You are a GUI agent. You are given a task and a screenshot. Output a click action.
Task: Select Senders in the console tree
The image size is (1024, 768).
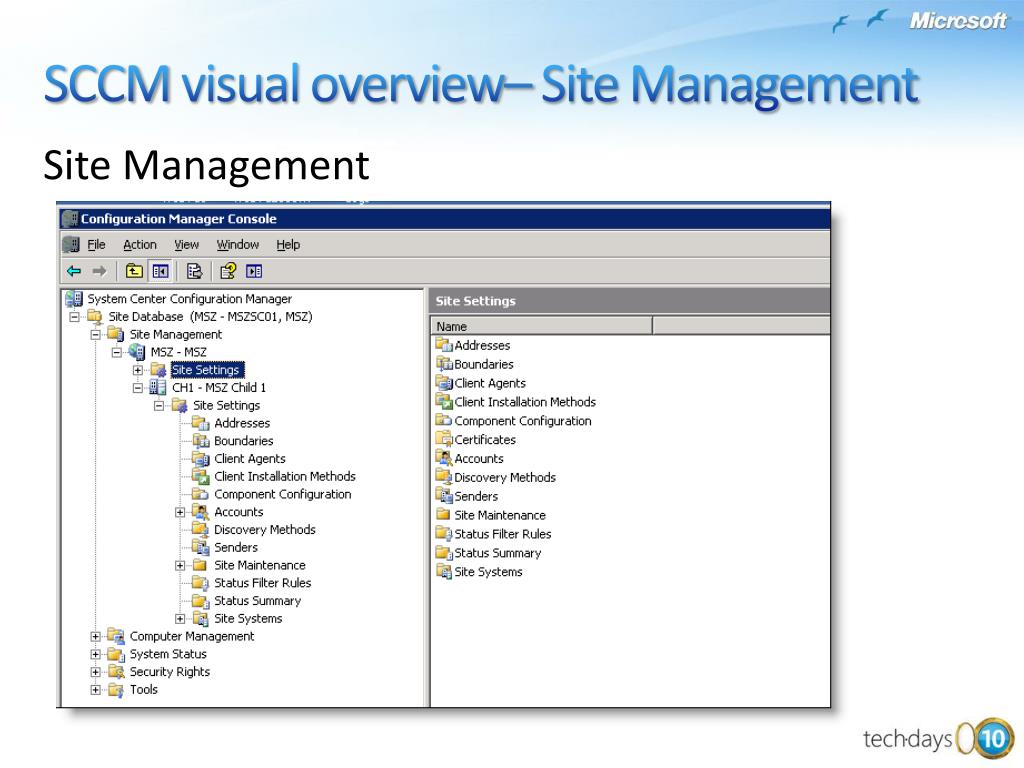236,547
